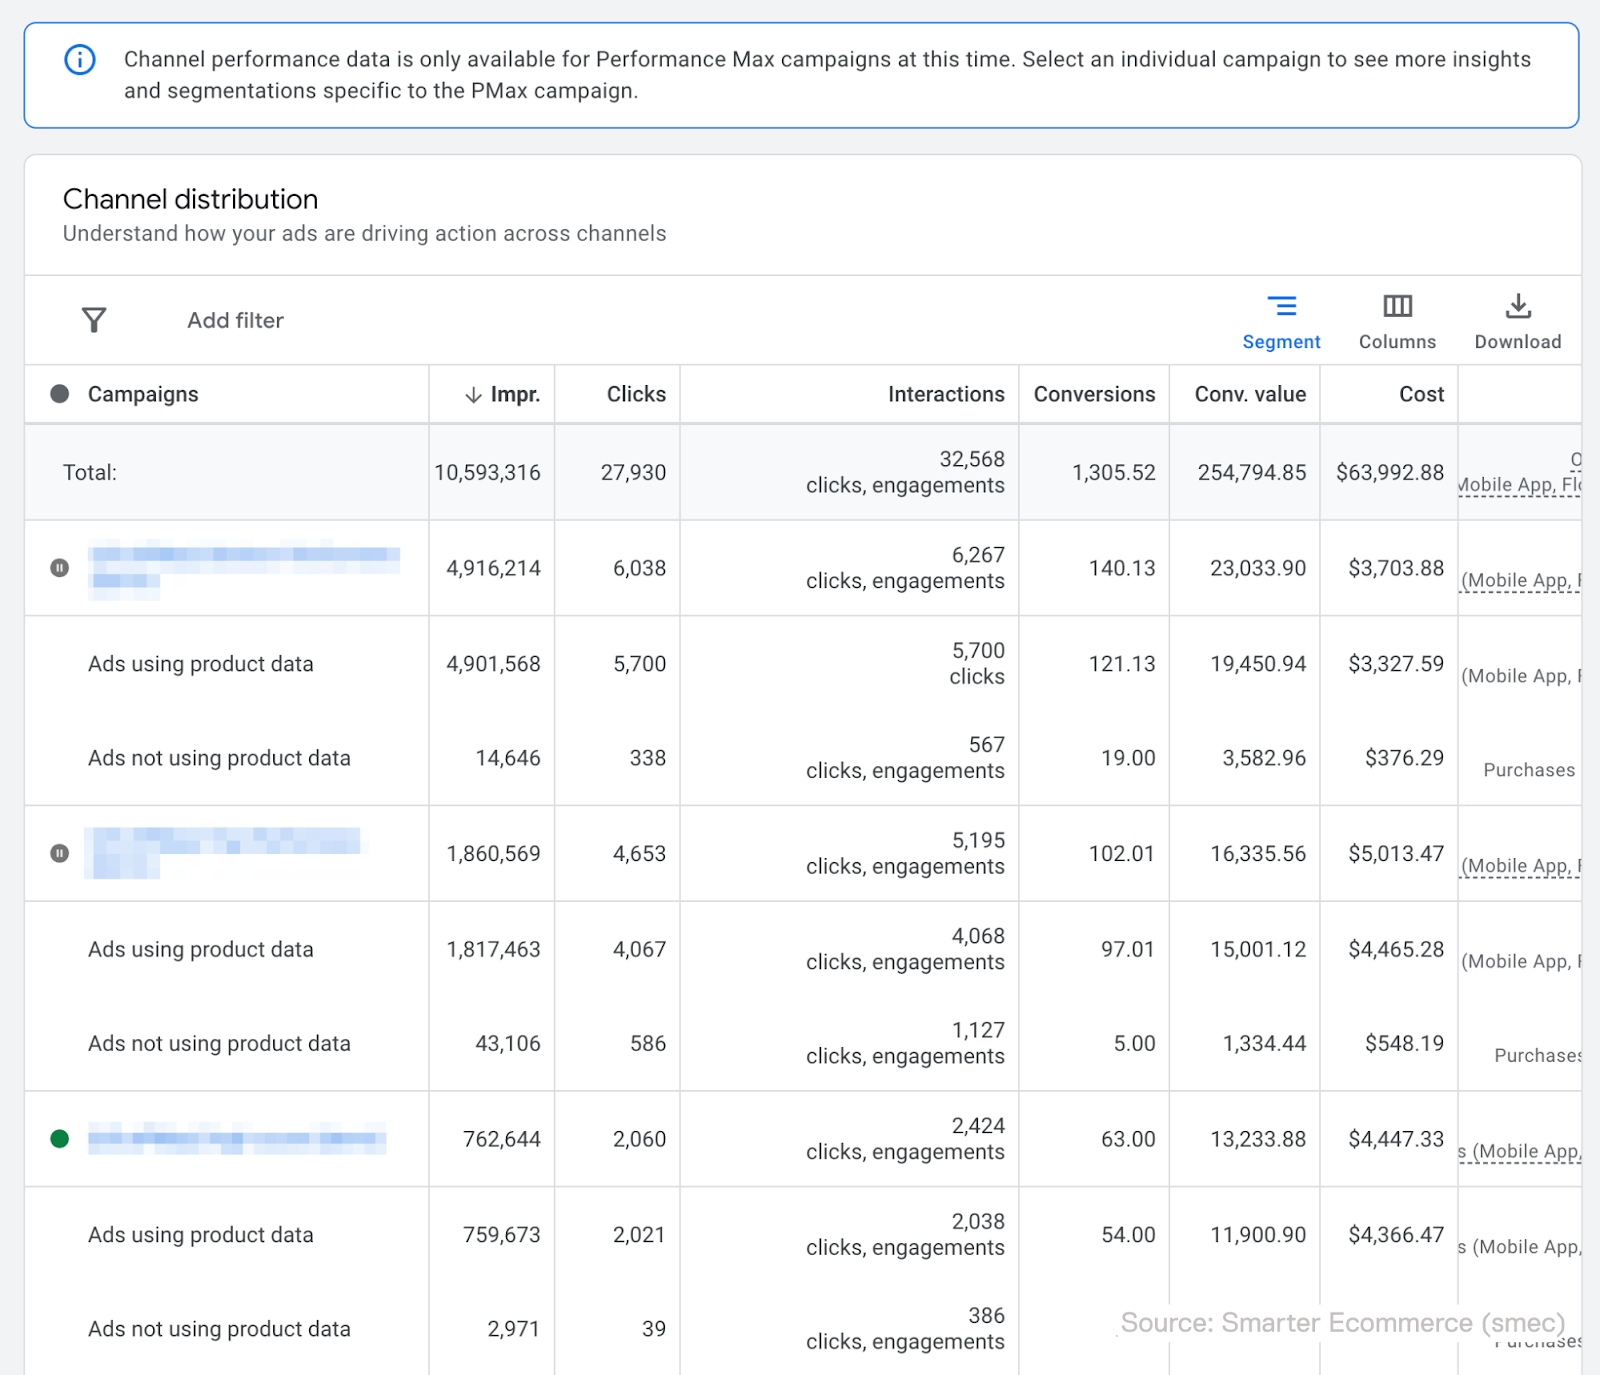Click the 4,901,568 impressions cell
The height and width of the screenshot is (1375, 1600).
(x=493, y=664)
